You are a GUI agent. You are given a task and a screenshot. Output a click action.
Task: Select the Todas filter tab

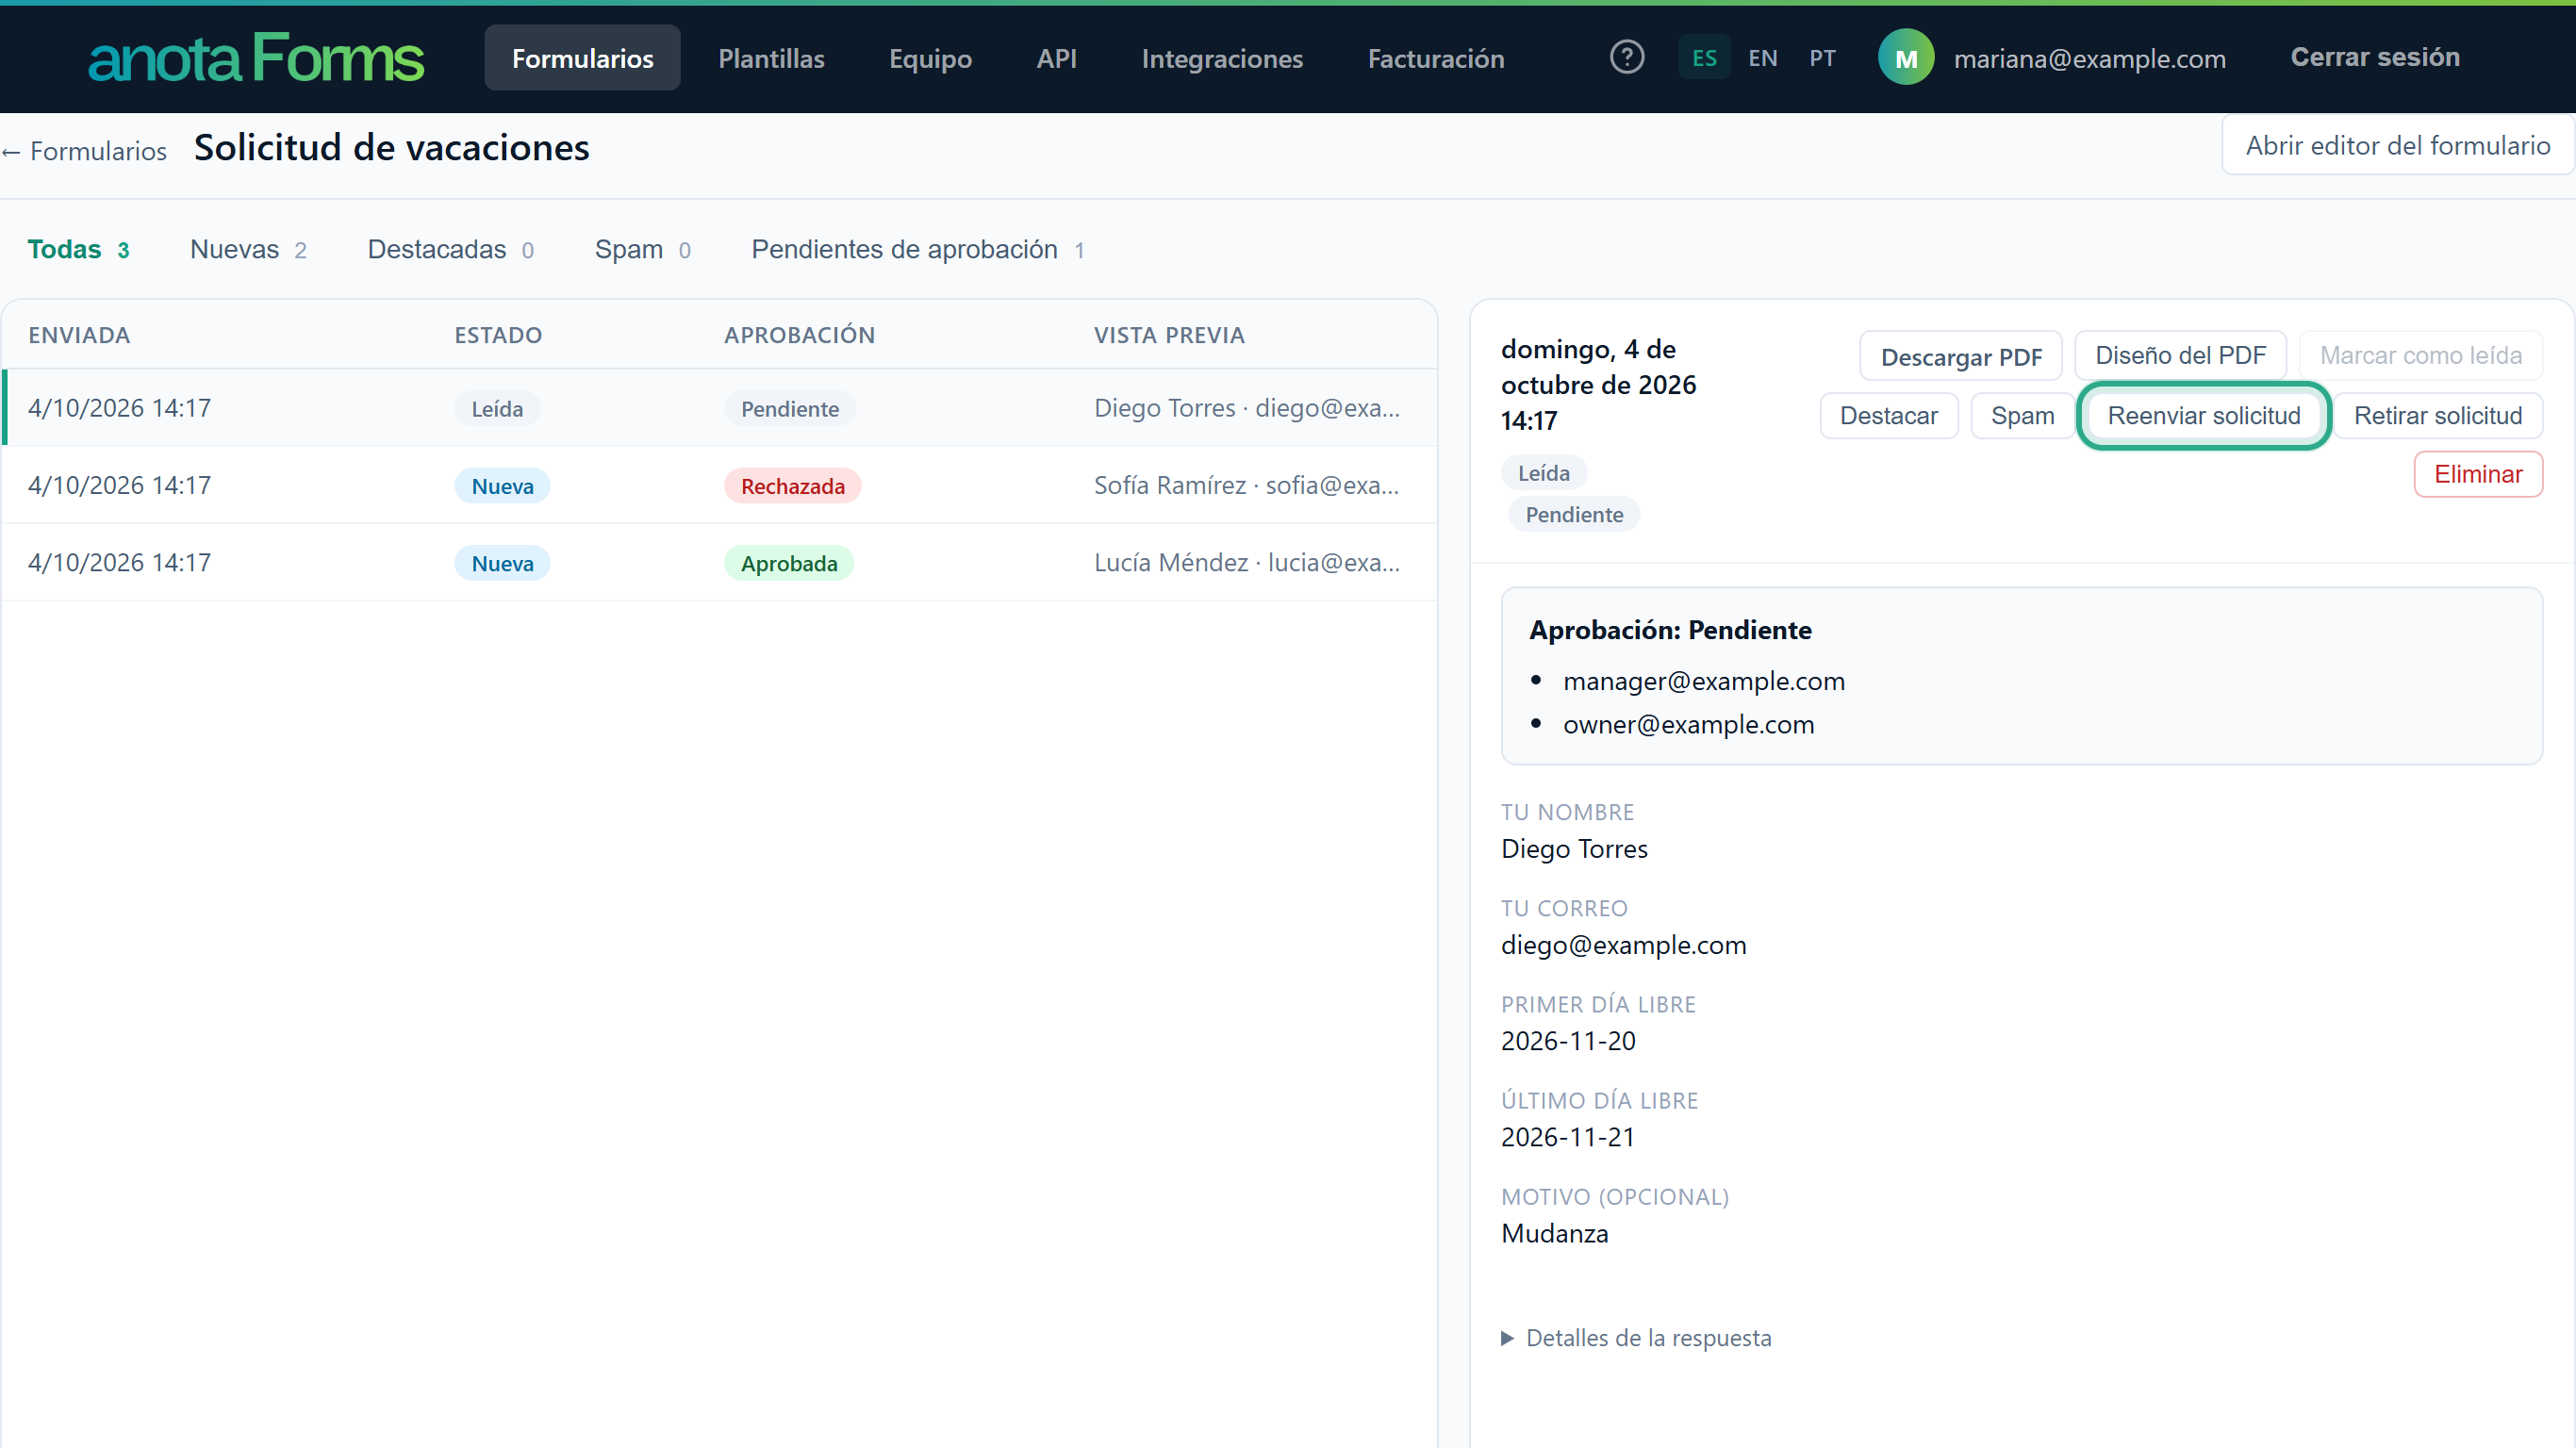[78, 249]
